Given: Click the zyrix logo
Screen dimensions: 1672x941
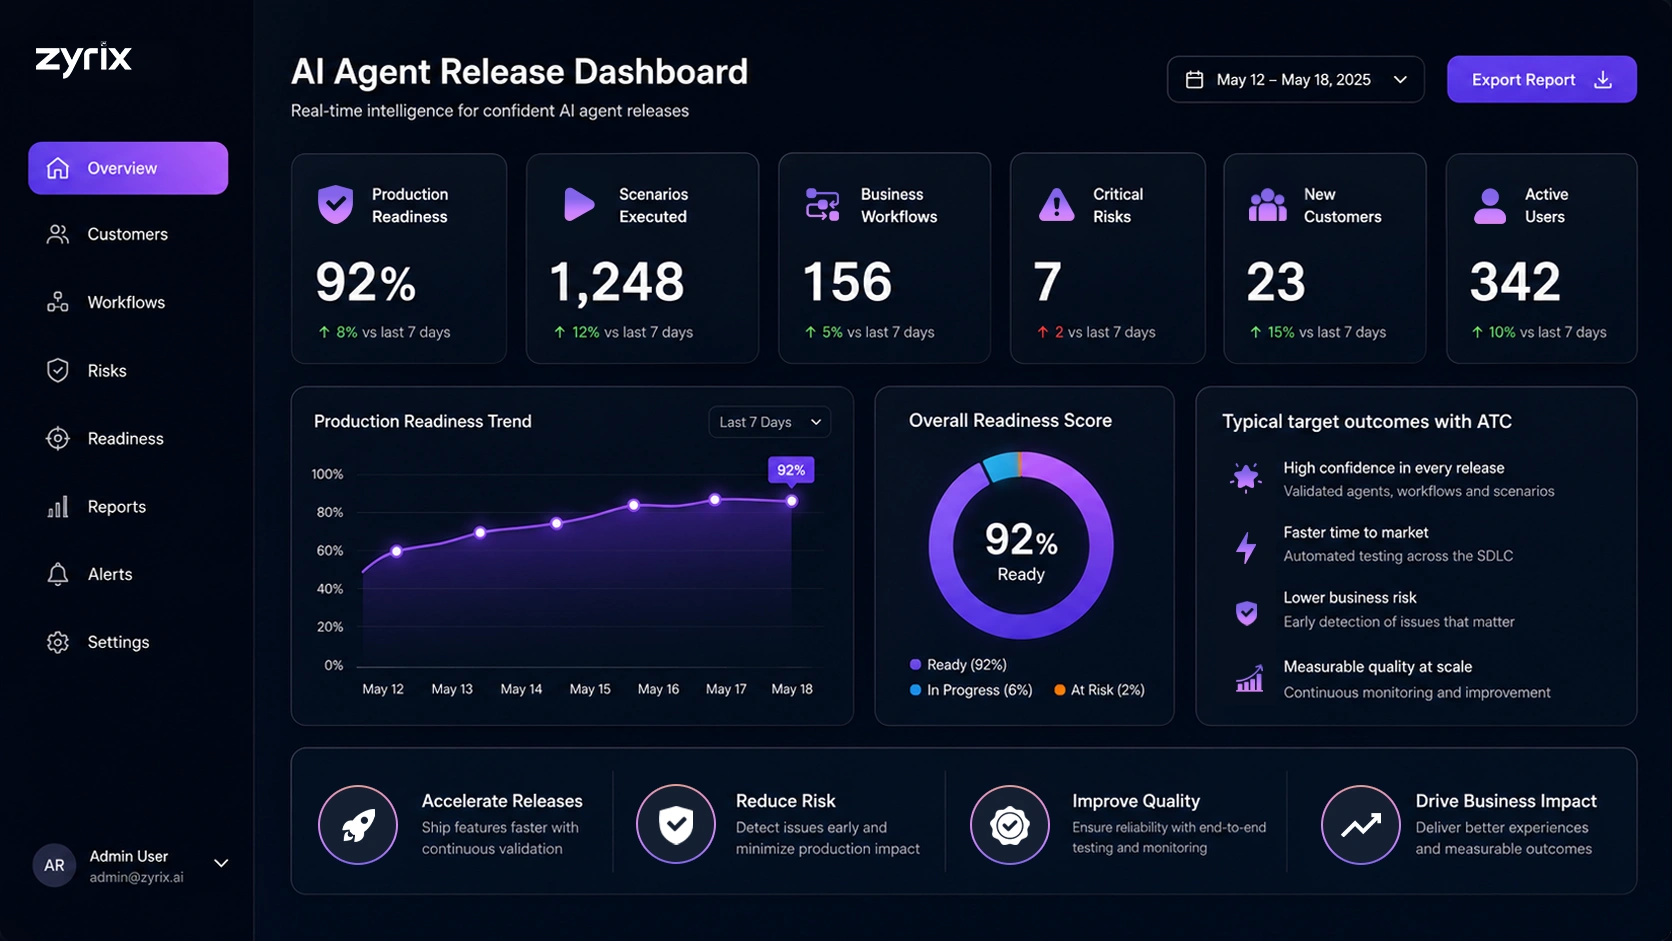Looking at the screenshot, I should tap(83, 60).
